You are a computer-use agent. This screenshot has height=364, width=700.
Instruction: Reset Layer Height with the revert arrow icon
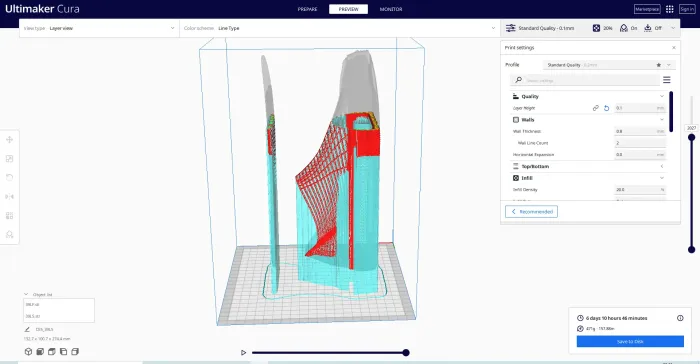(x=606, y=108)
